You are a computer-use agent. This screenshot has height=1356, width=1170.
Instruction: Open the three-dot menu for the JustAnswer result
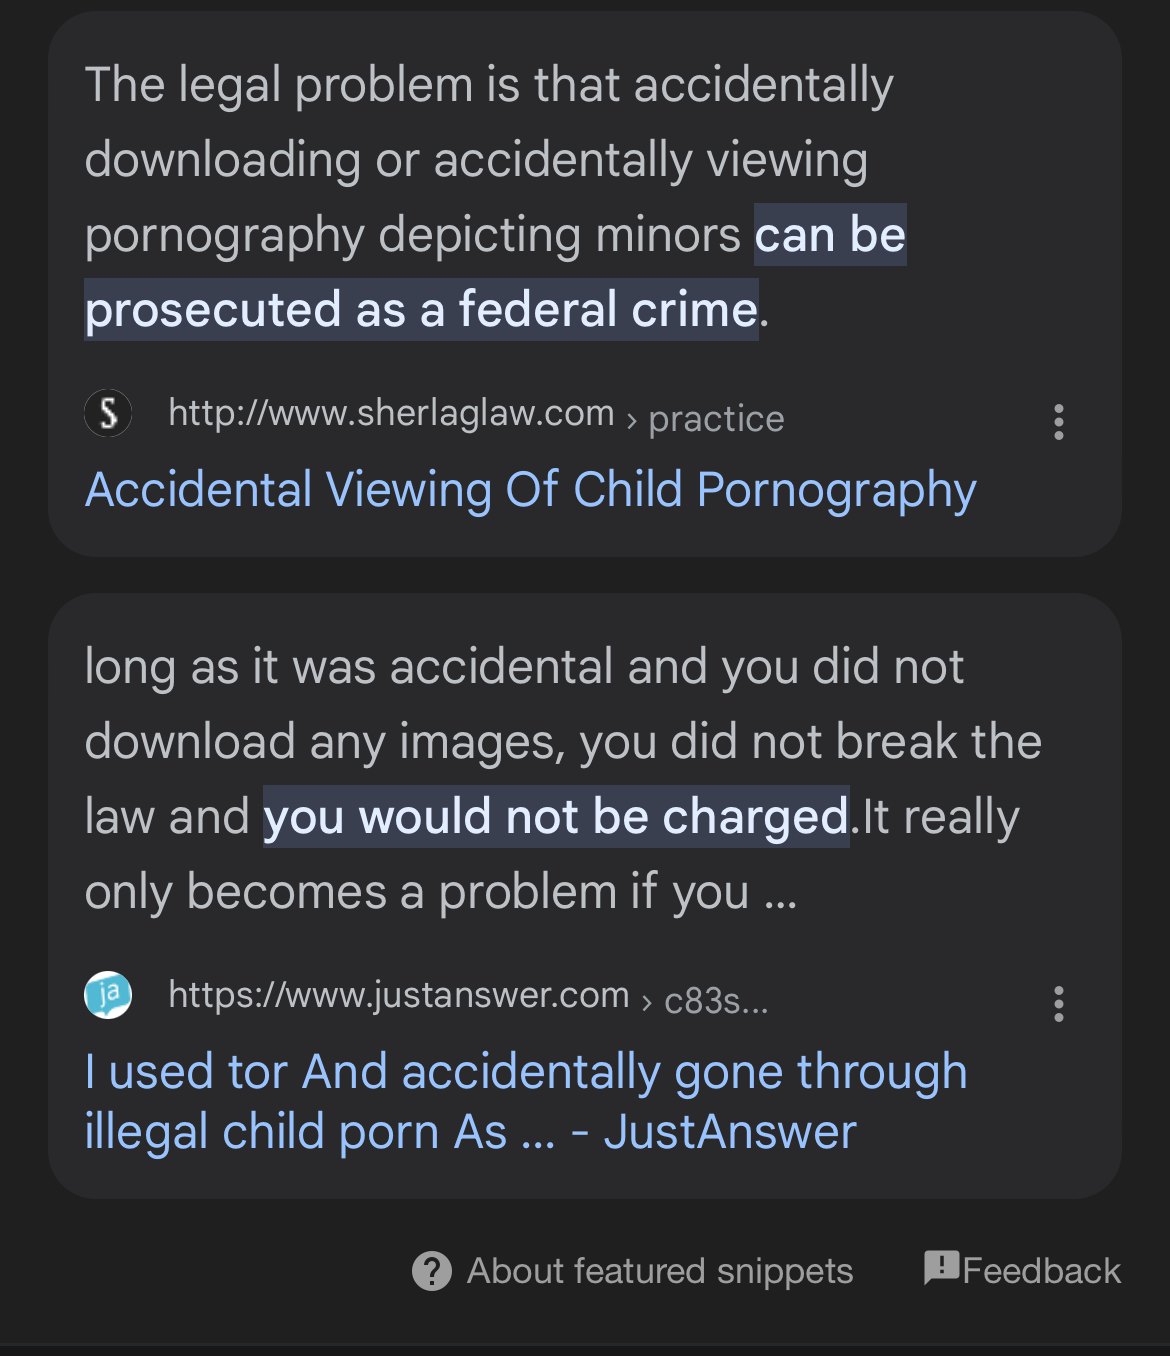pyautogui.click(x=1058, y=1004)
